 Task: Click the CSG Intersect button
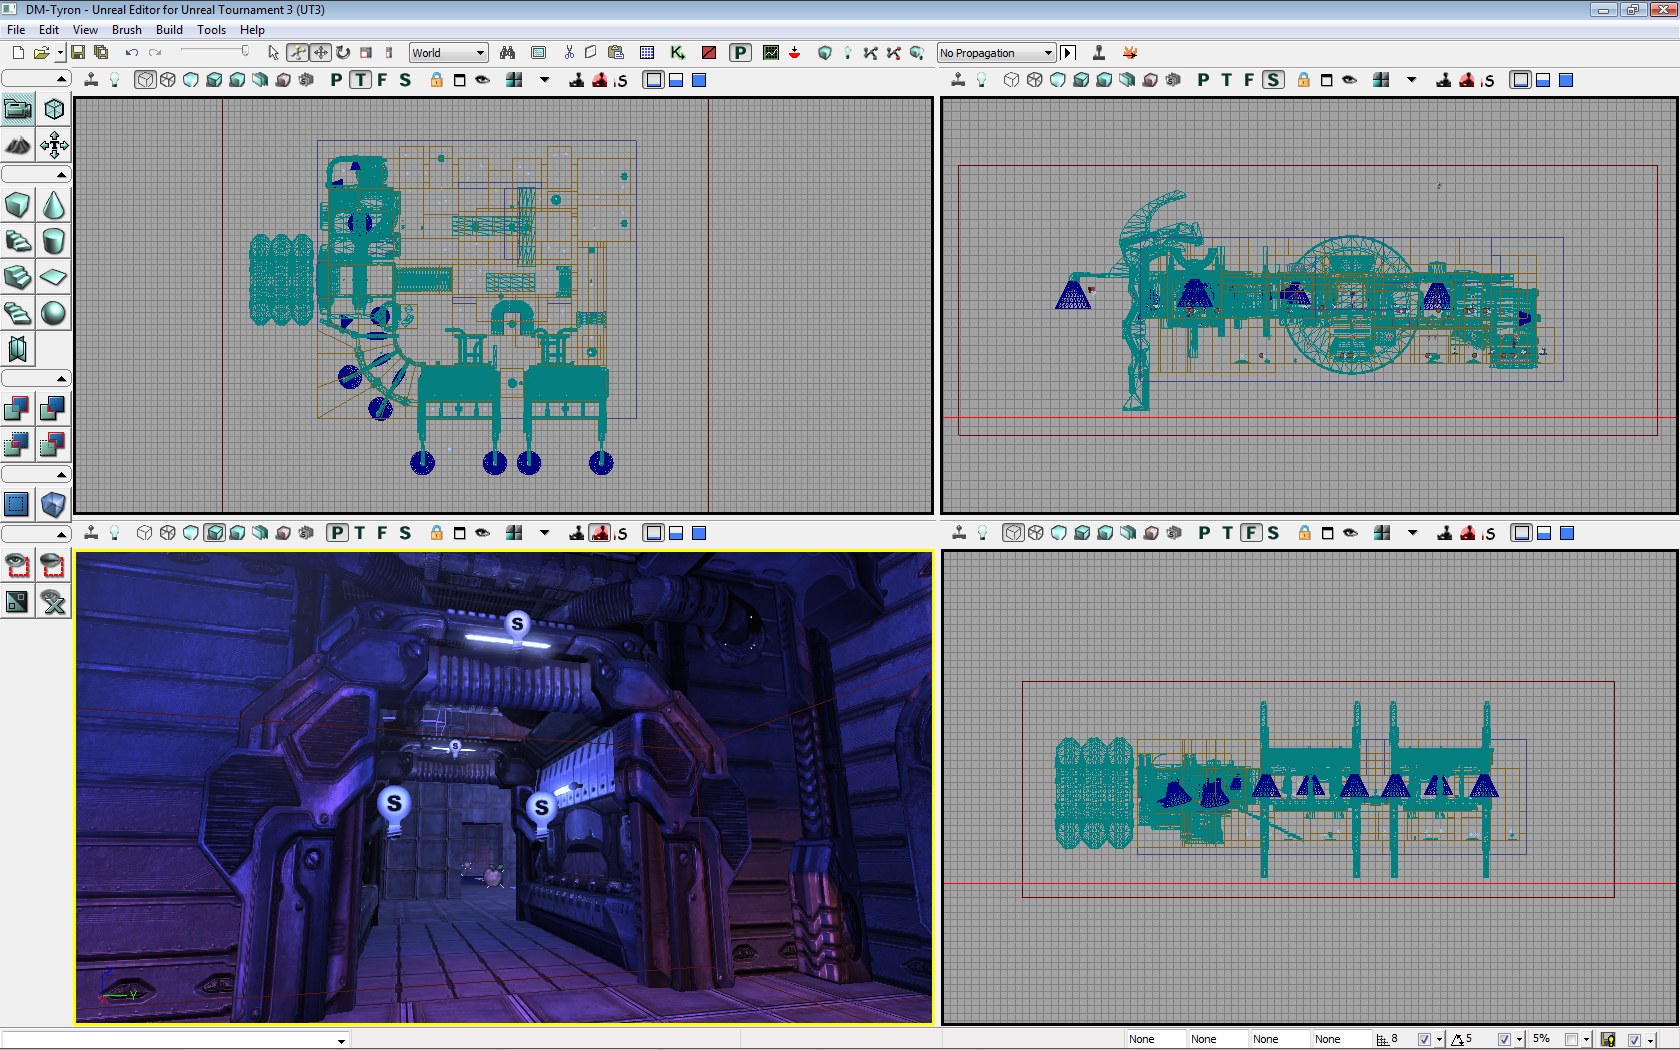[18, 444]
